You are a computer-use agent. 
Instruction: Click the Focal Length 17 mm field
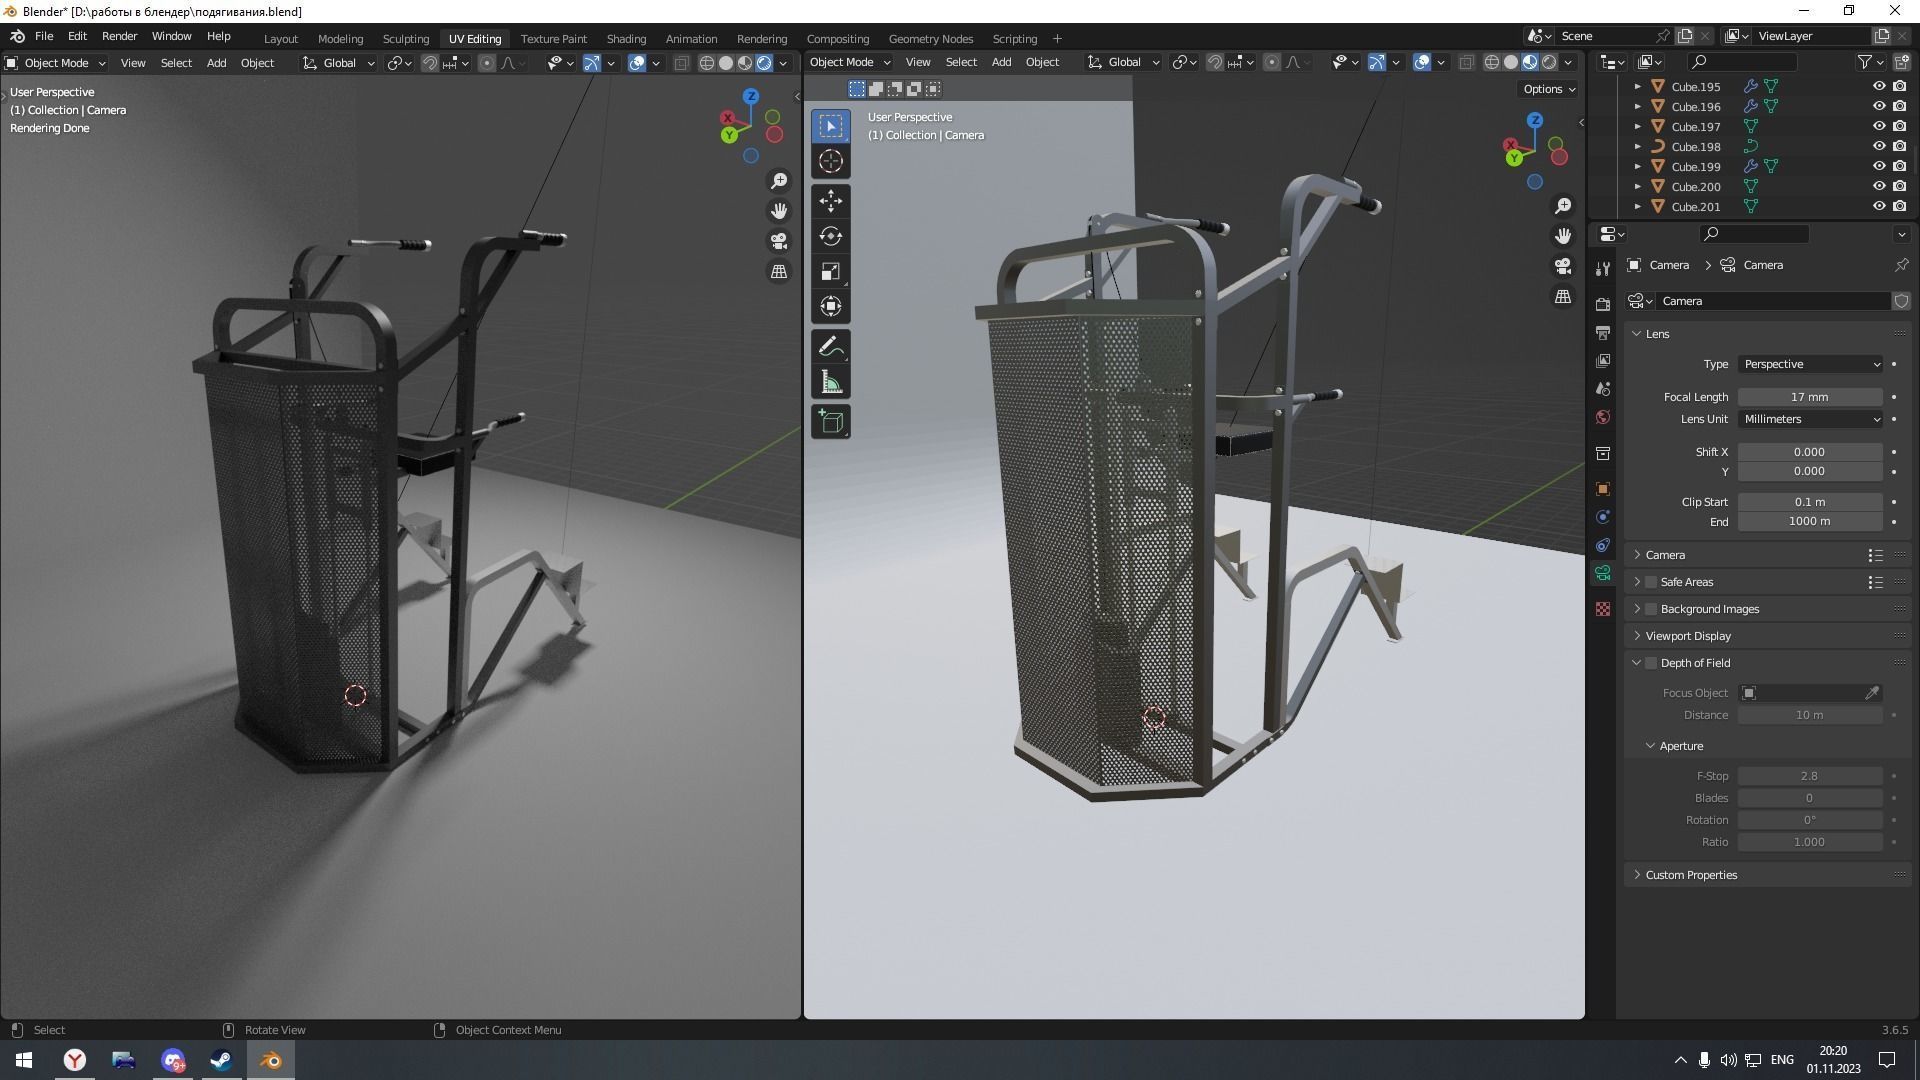[x=1810, y=397]
